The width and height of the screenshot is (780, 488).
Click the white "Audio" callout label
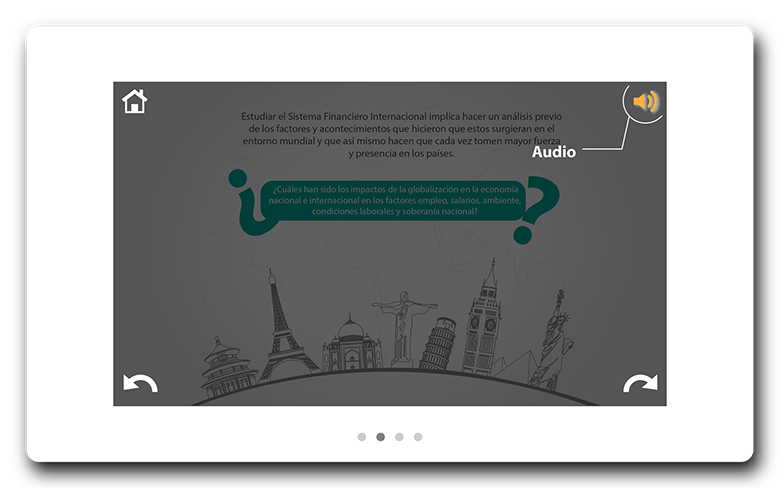[554, 153]
